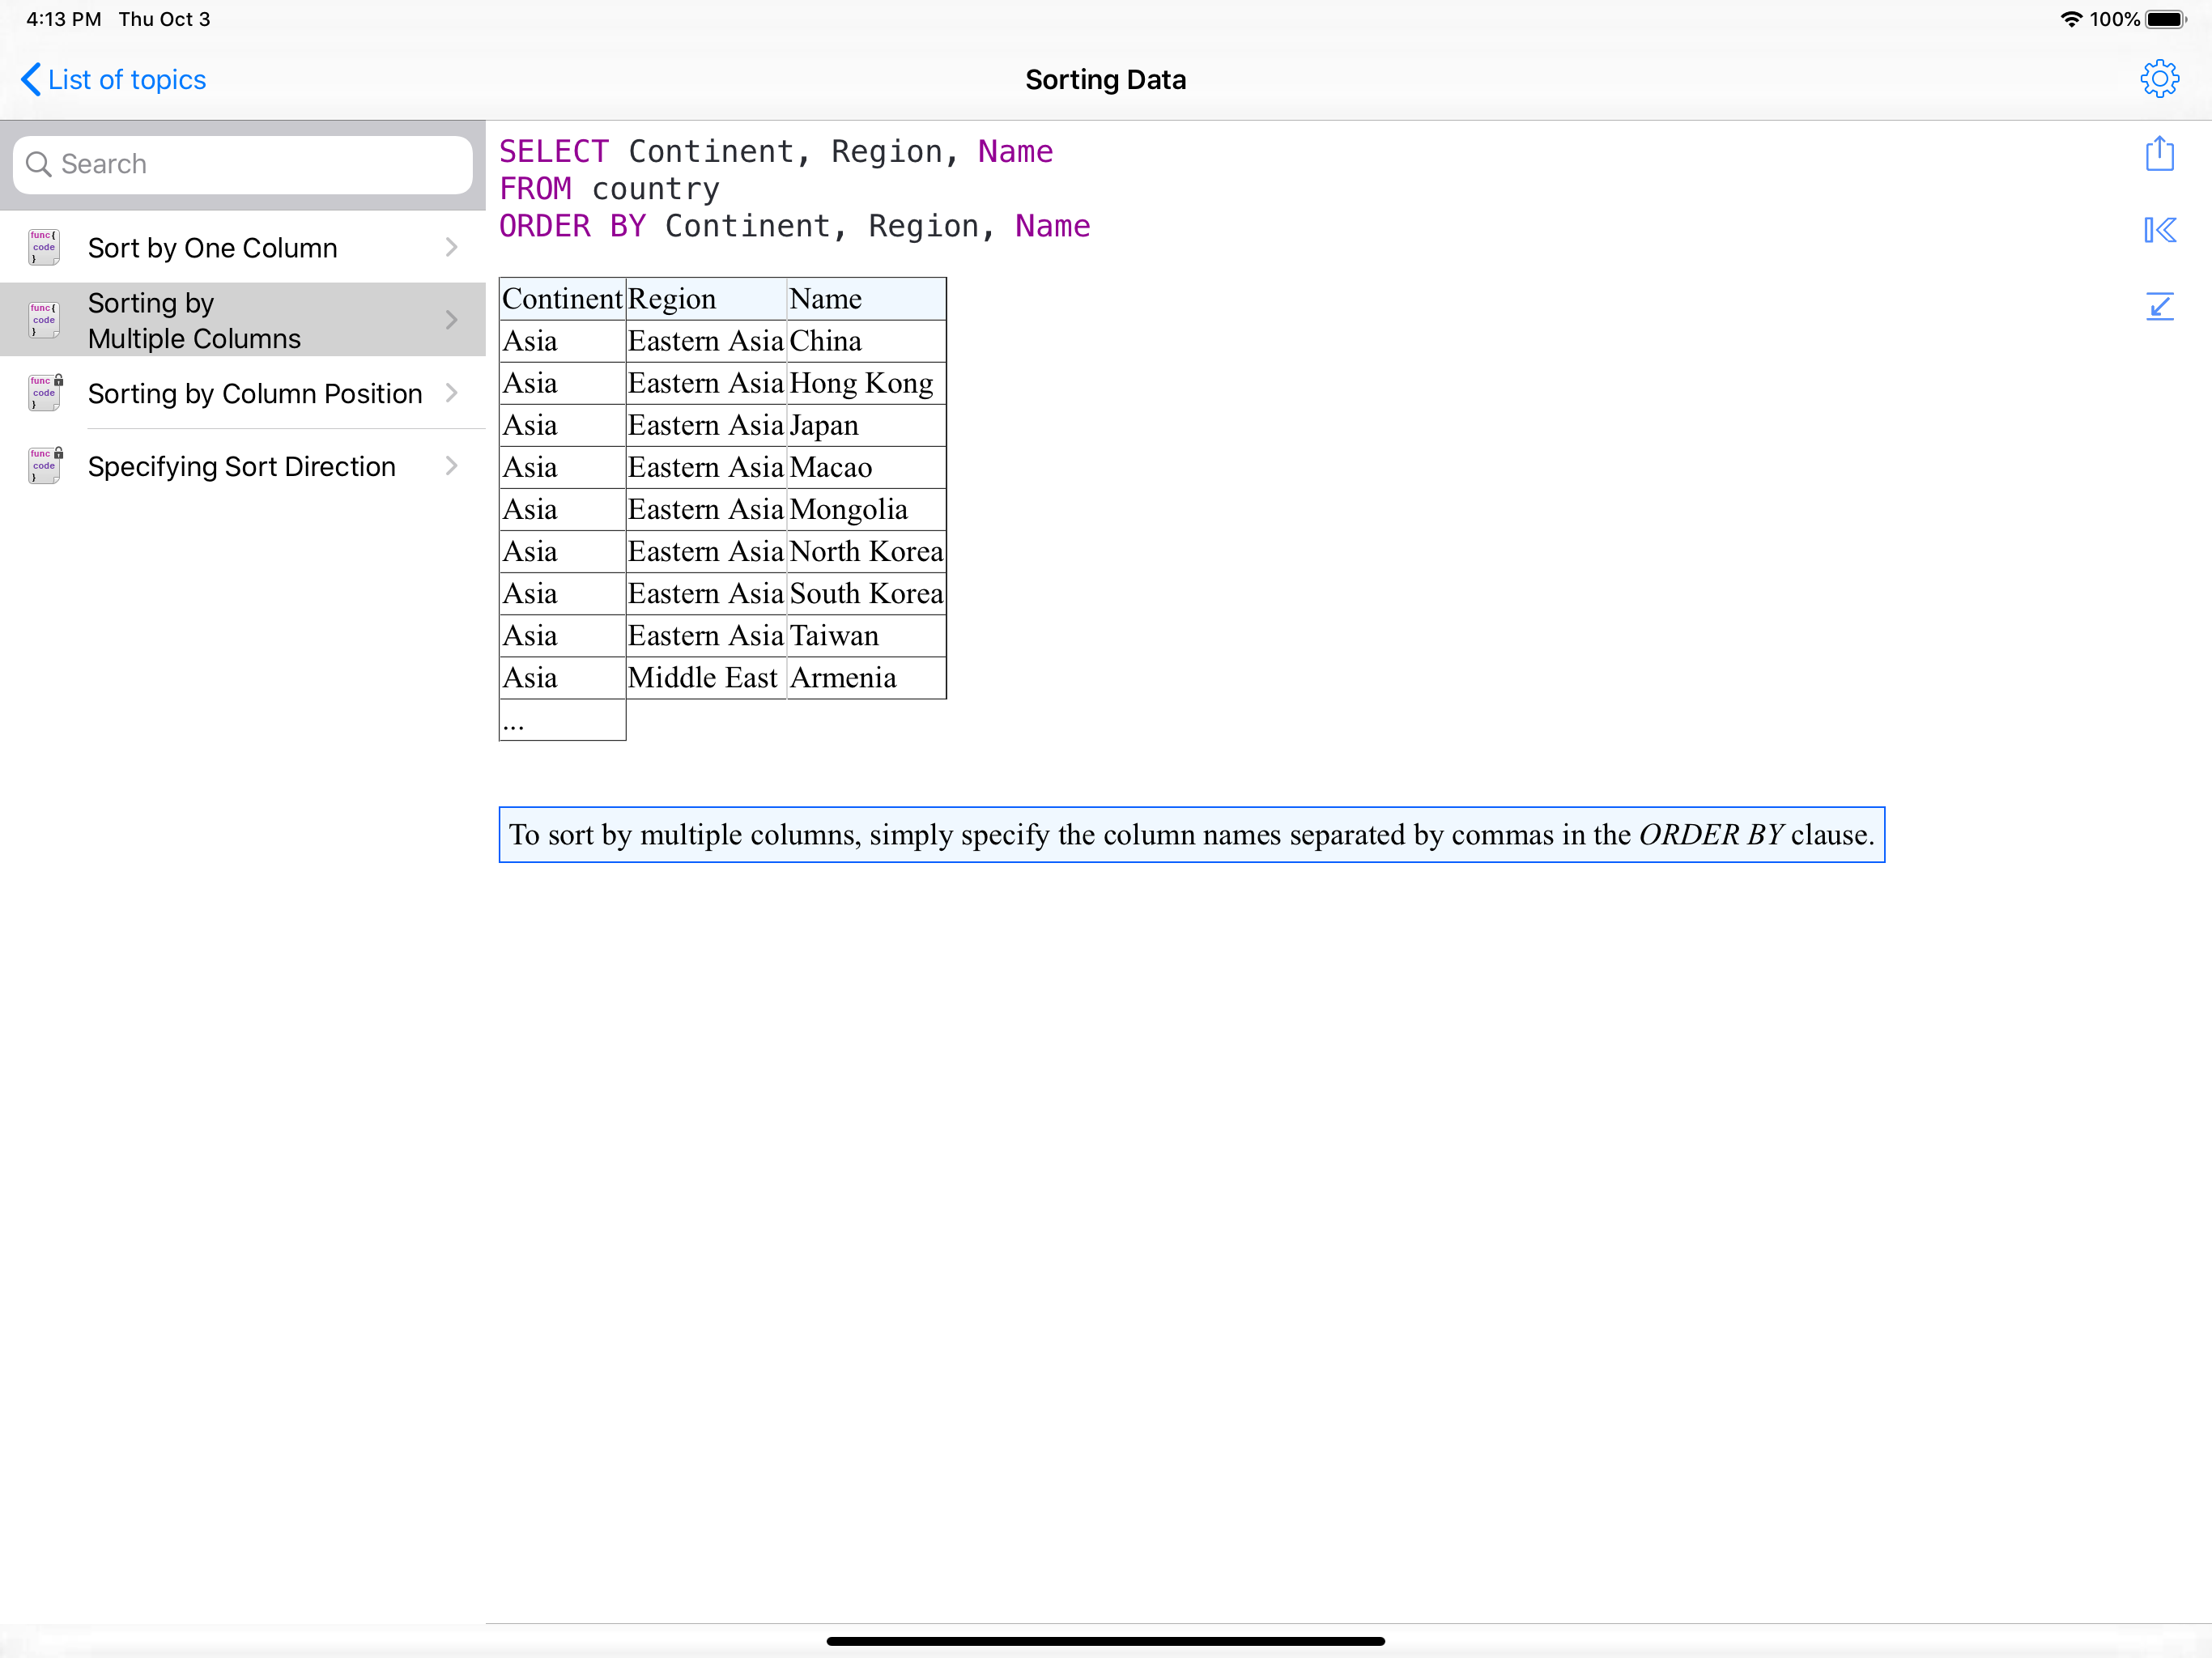Click the Sorting by Multiple Columns code icon
This screenshot has height=1658, width=2212.
(x=43, y=320)
